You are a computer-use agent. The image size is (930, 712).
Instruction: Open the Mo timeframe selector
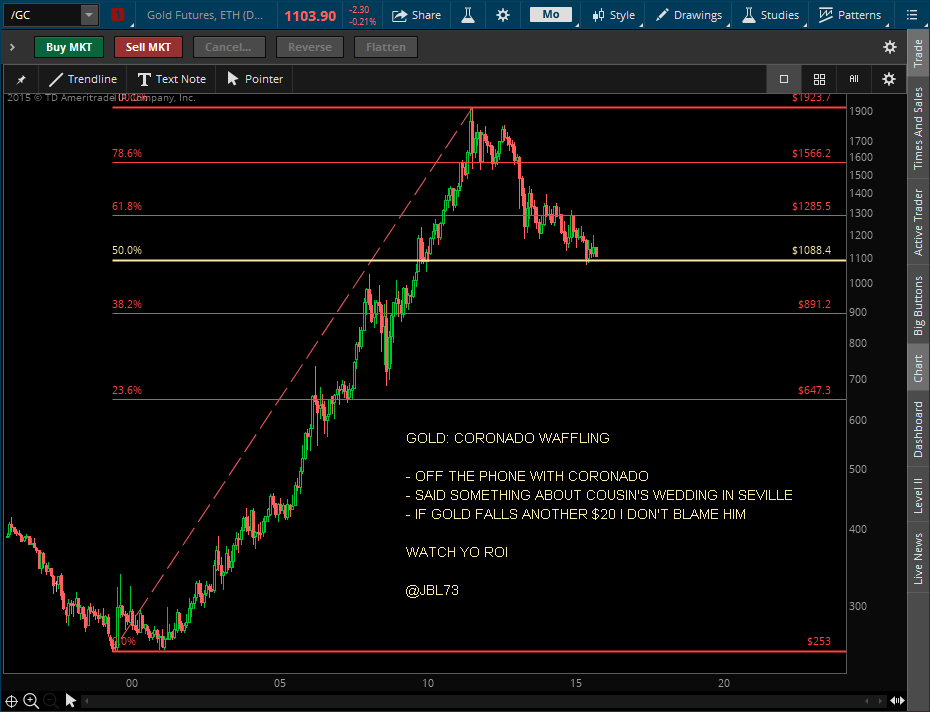click(550, 14)
